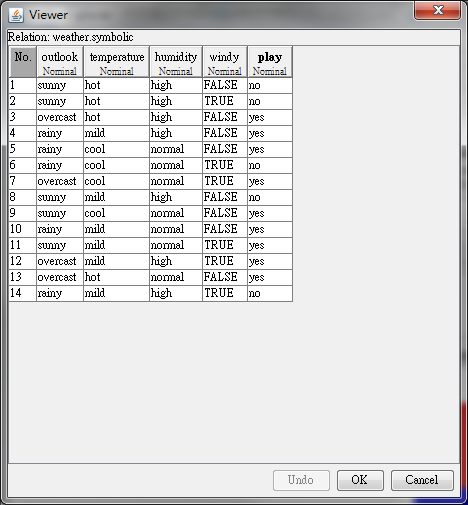Click the humidity Nominal column header
Screen dimensions: 468x505
pyautogui.click(x=176, y=62)
